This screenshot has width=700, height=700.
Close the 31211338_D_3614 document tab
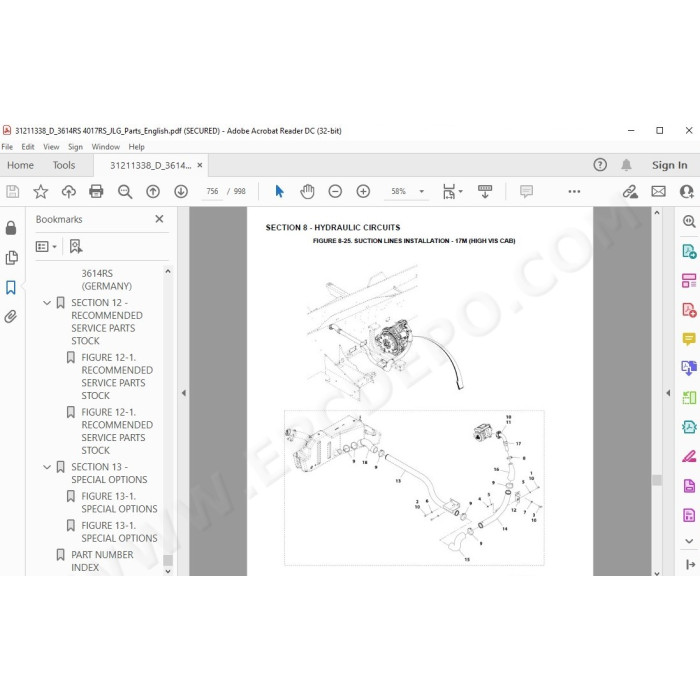pyautogui.click(x=200, y=165)
